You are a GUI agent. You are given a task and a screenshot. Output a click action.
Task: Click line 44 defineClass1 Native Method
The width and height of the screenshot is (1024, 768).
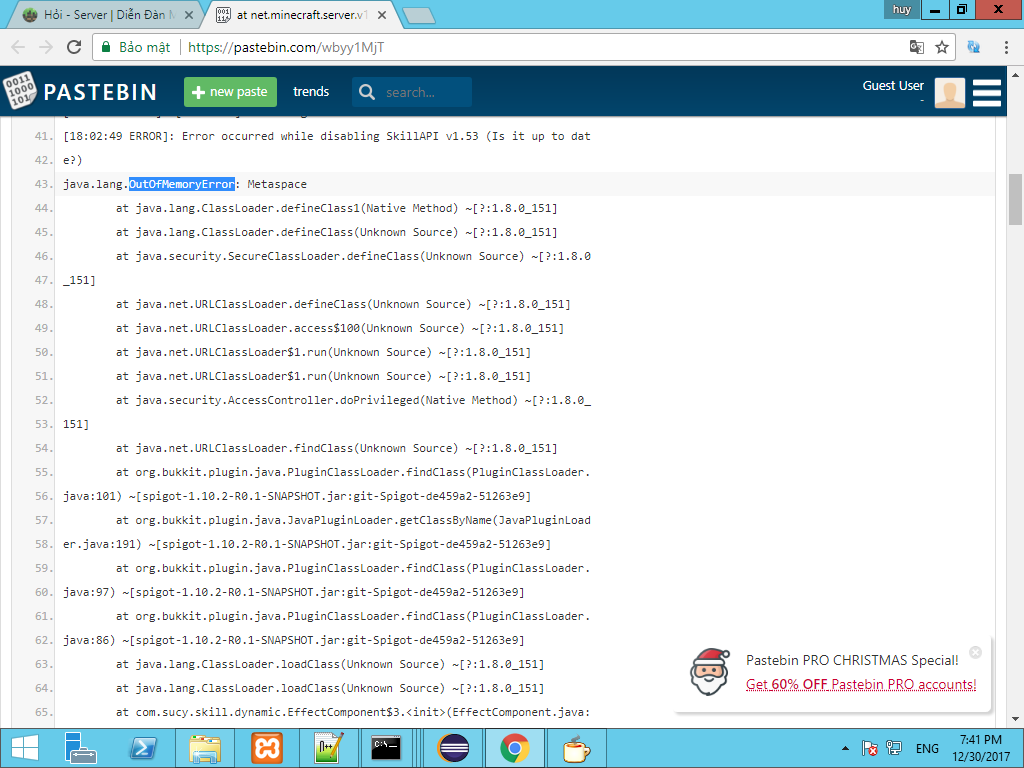336,208
